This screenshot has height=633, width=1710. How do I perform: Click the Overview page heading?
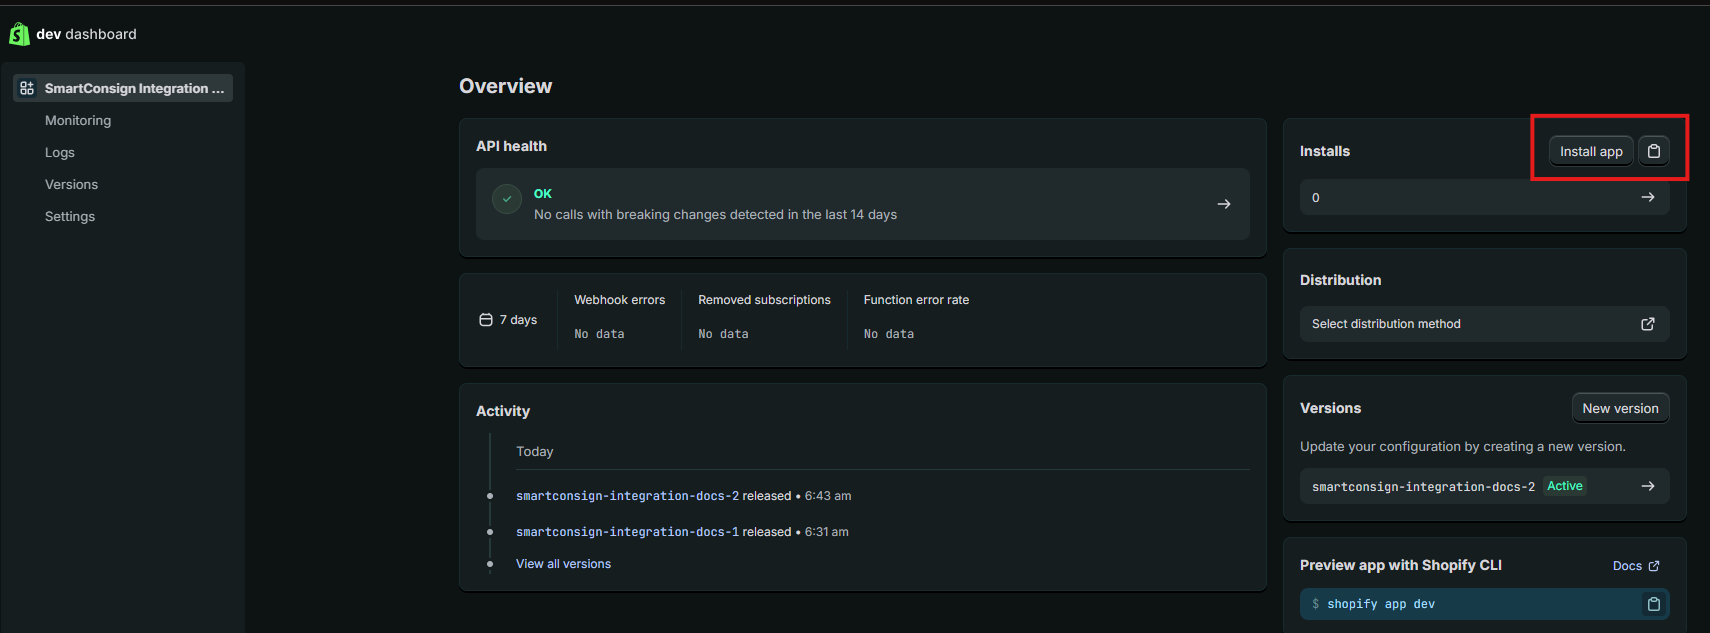(x=505, y=86)
